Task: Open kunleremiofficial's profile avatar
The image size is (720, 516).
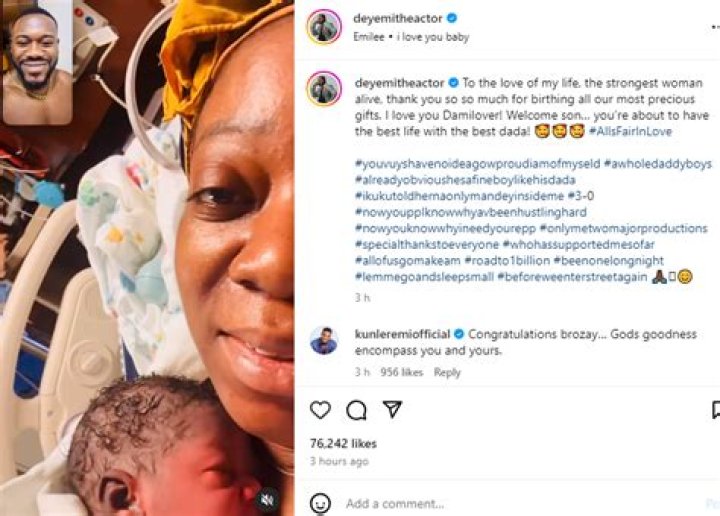Action: tap(324, 341)
